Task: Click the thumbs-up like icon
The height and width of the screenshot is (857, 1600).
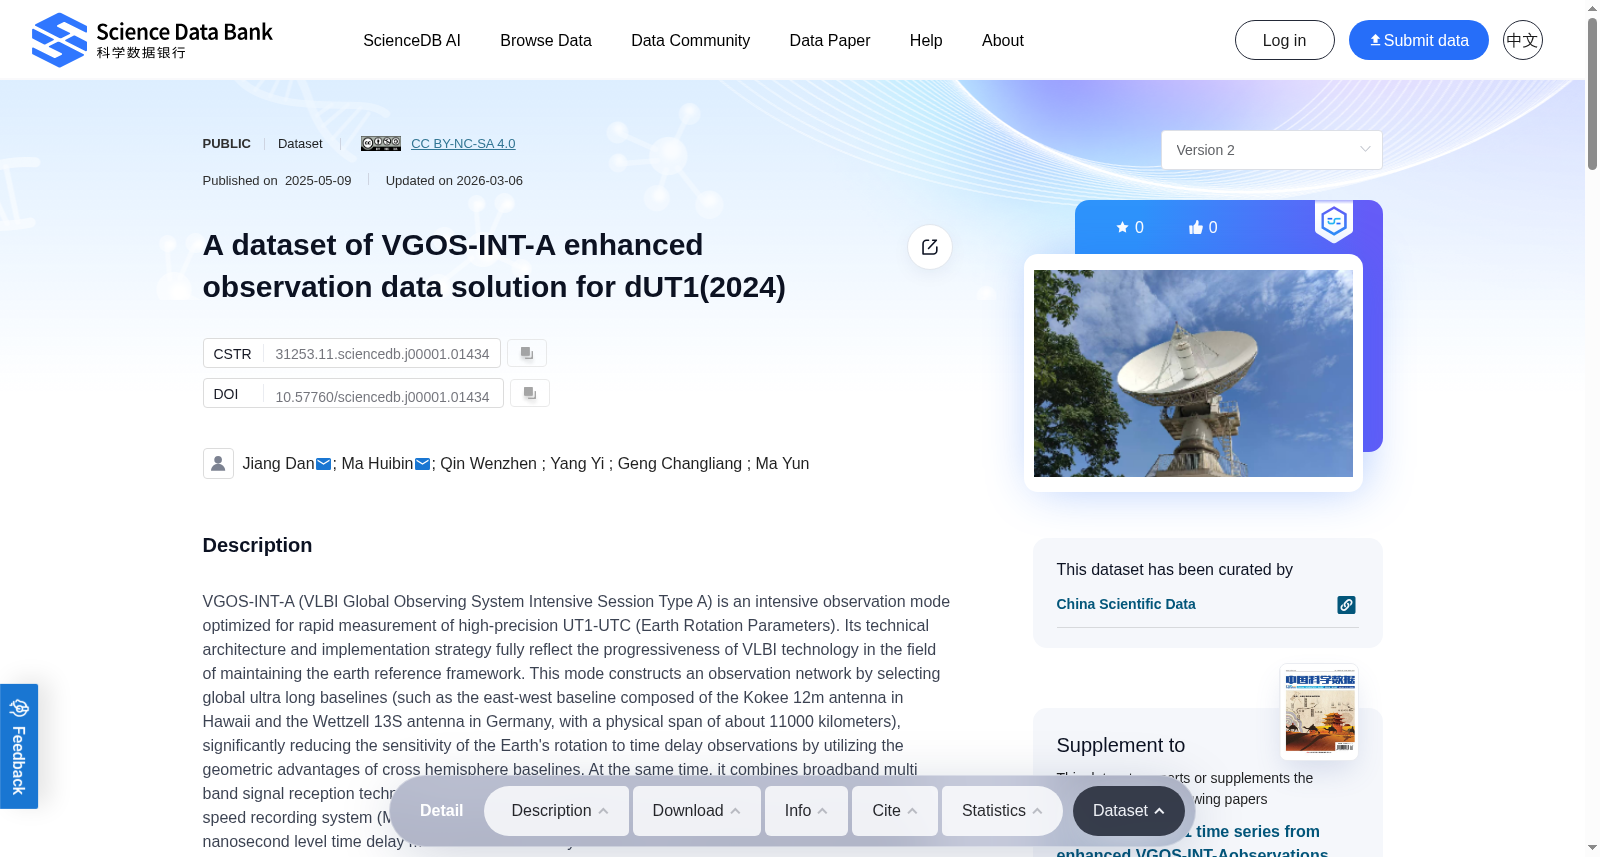Action: coord(1195,227)
